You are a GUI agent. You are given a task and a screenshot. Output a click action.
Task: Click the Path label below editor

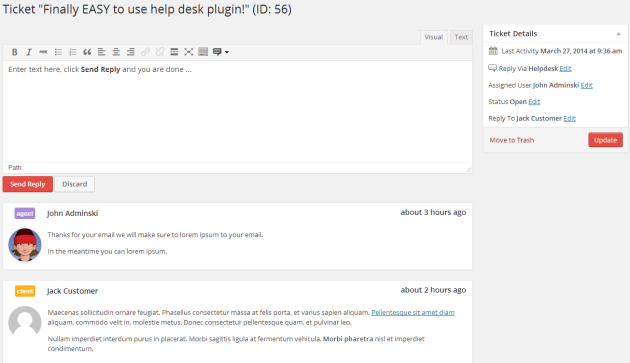click(15, 168)
